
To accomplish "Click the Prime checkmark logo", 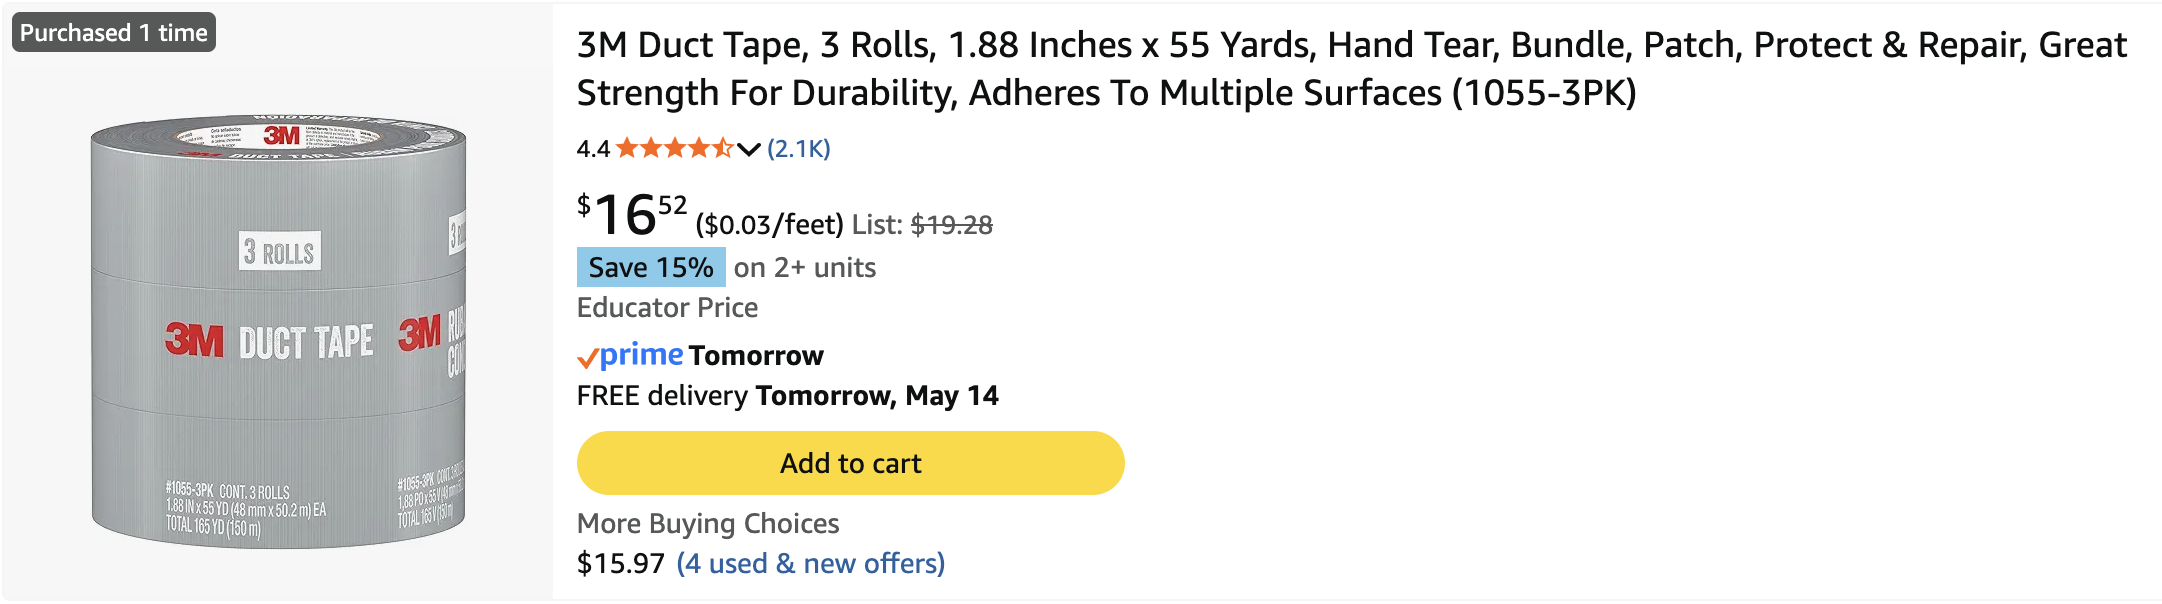I will click(630, 355).
